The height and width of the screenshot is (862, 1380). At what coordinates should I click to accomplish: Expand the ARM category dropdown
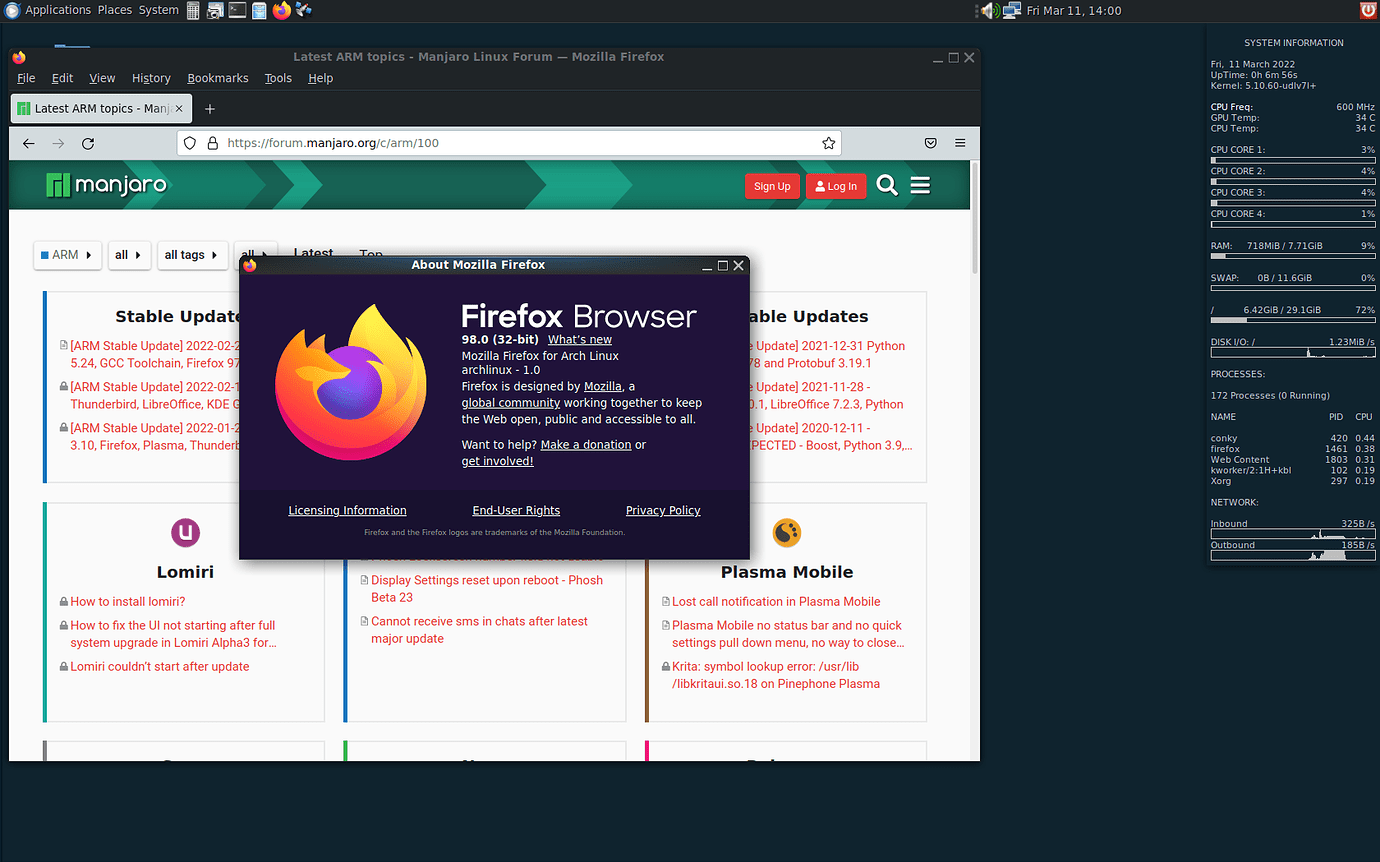(68, 255)
